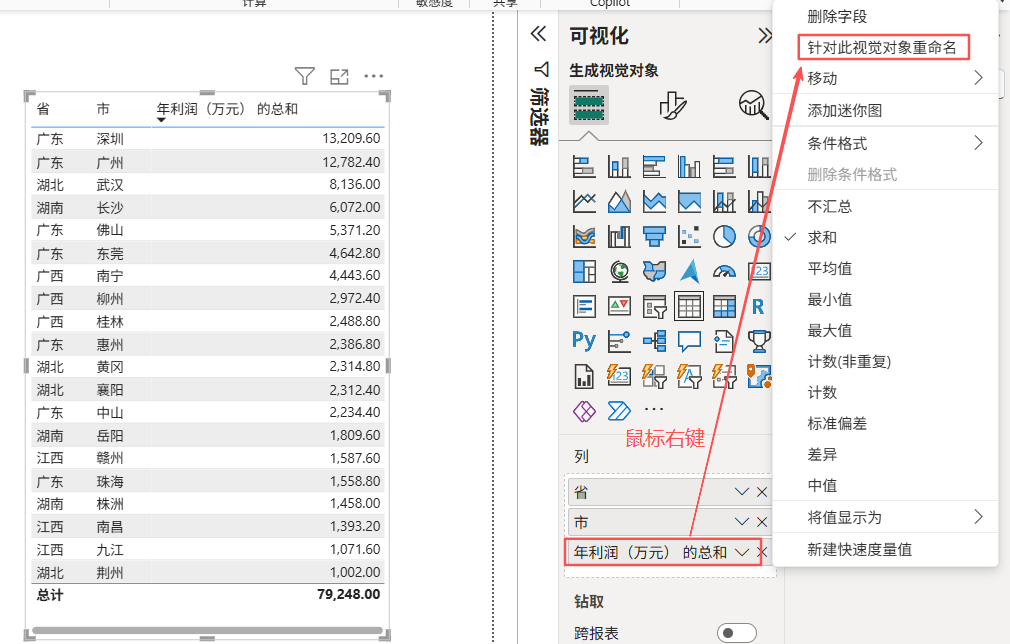Select the 深圳 cell in the table
Image resolution: width=1010 pixels, height=644 pixels.
point(110,138)
